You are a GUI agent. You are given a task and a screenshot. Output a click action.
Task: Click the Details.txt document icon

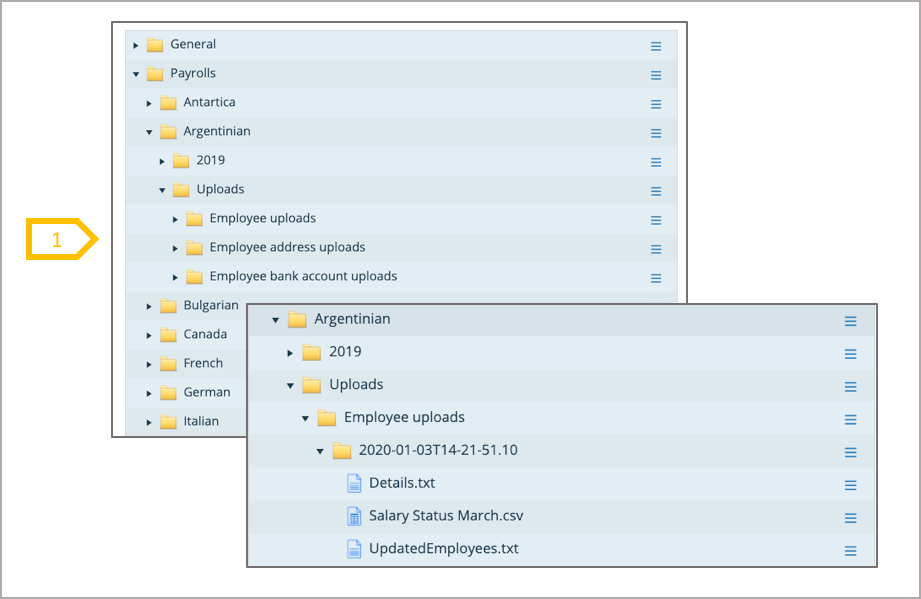point(354,483)
